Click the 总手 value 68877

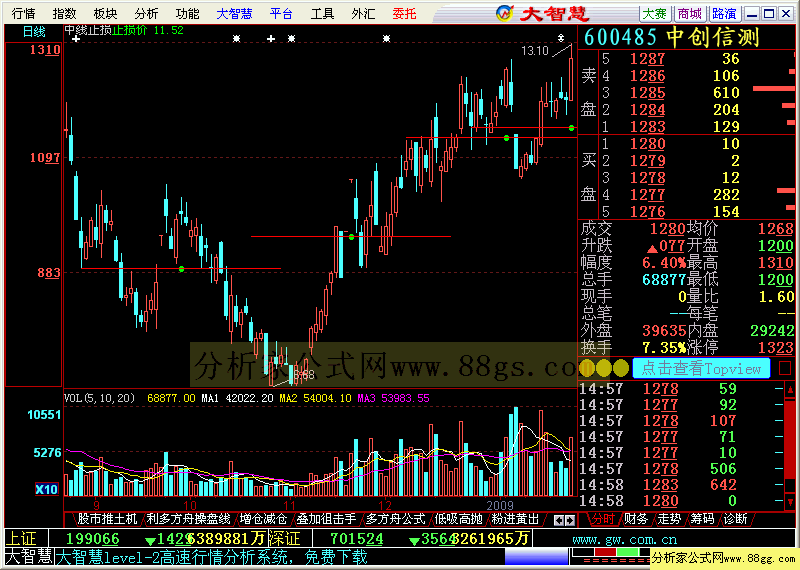click(663, 280)
